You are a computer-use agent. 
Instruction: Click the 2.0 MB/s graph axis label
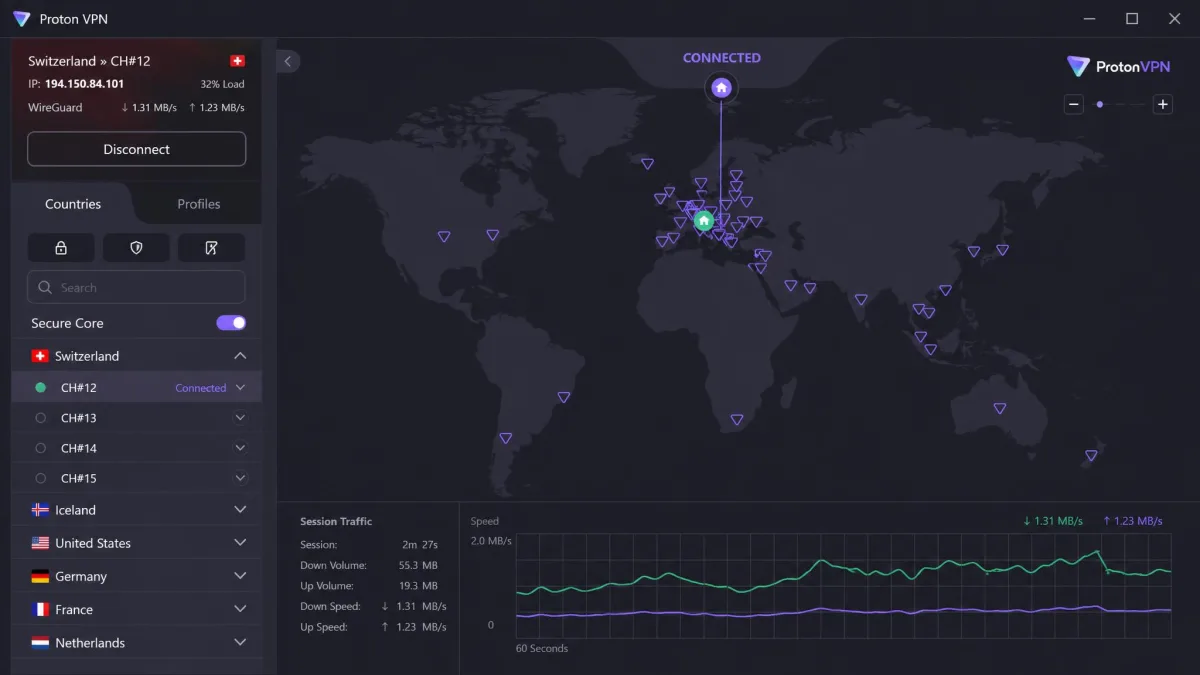click(491, 541)
